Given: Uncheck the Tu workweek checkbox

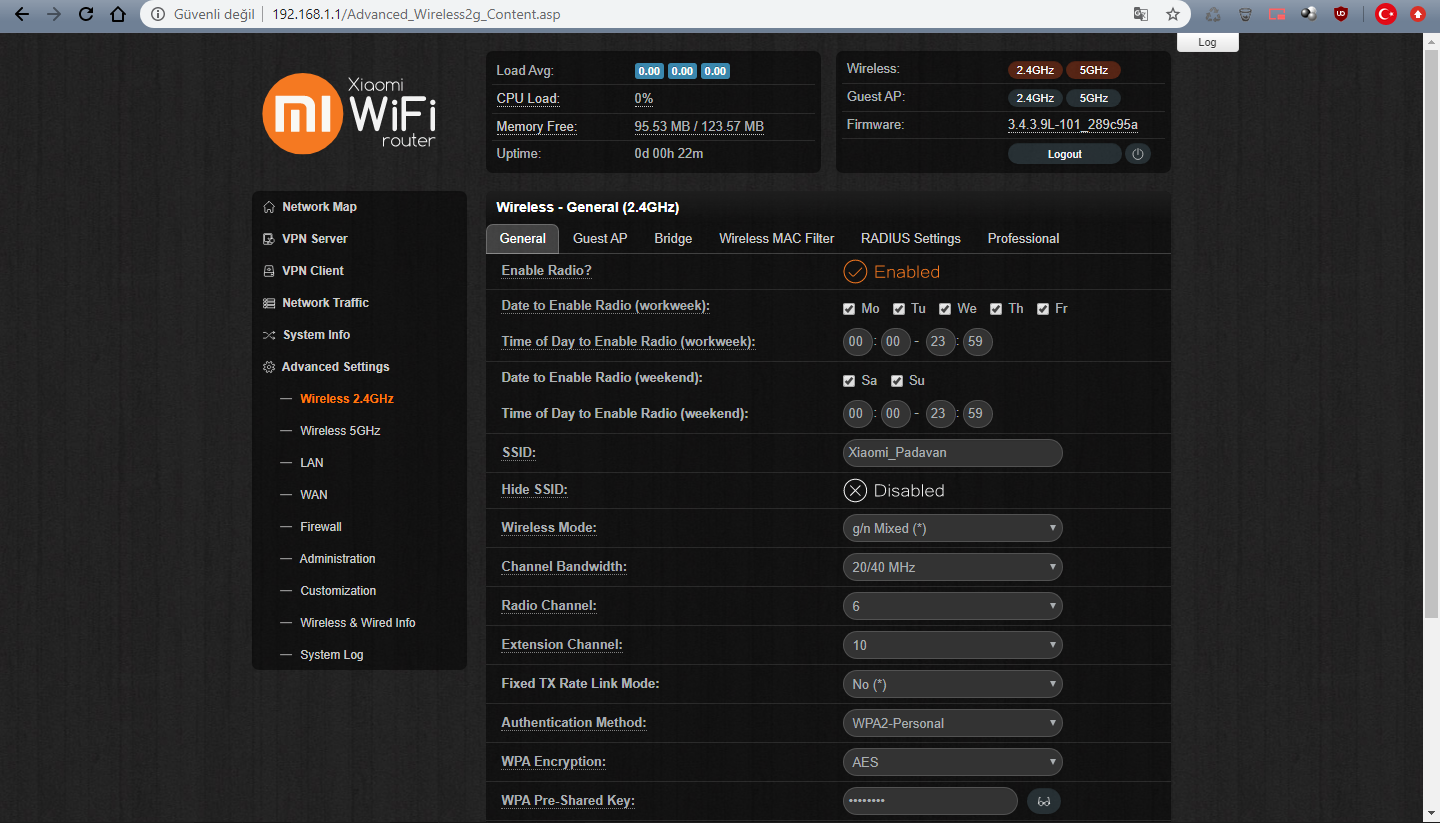Looking at the screenshot, I should click(899, 309).
